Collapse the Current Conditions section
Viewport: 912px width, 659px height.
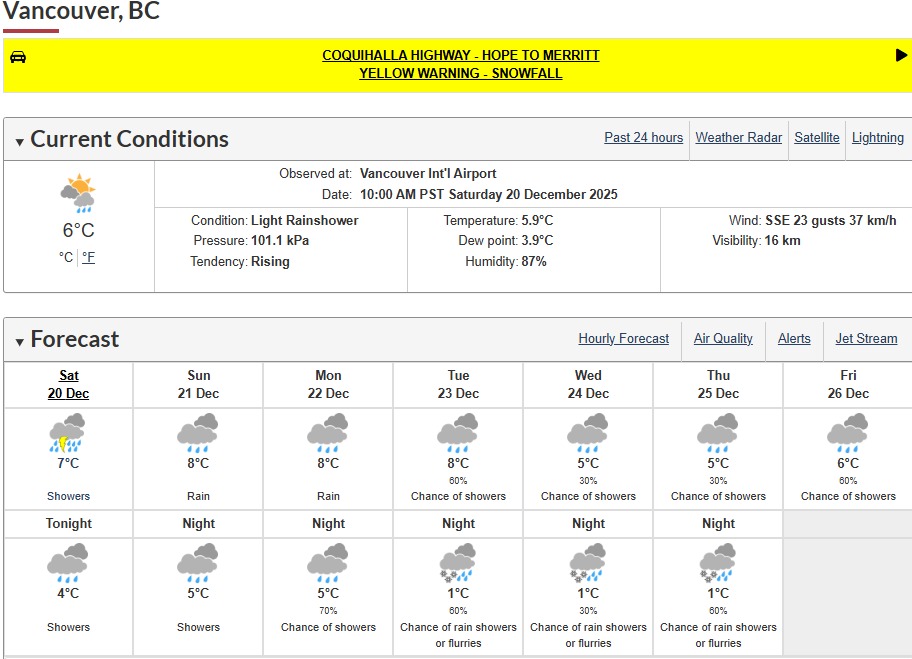[x=20, y=142]
